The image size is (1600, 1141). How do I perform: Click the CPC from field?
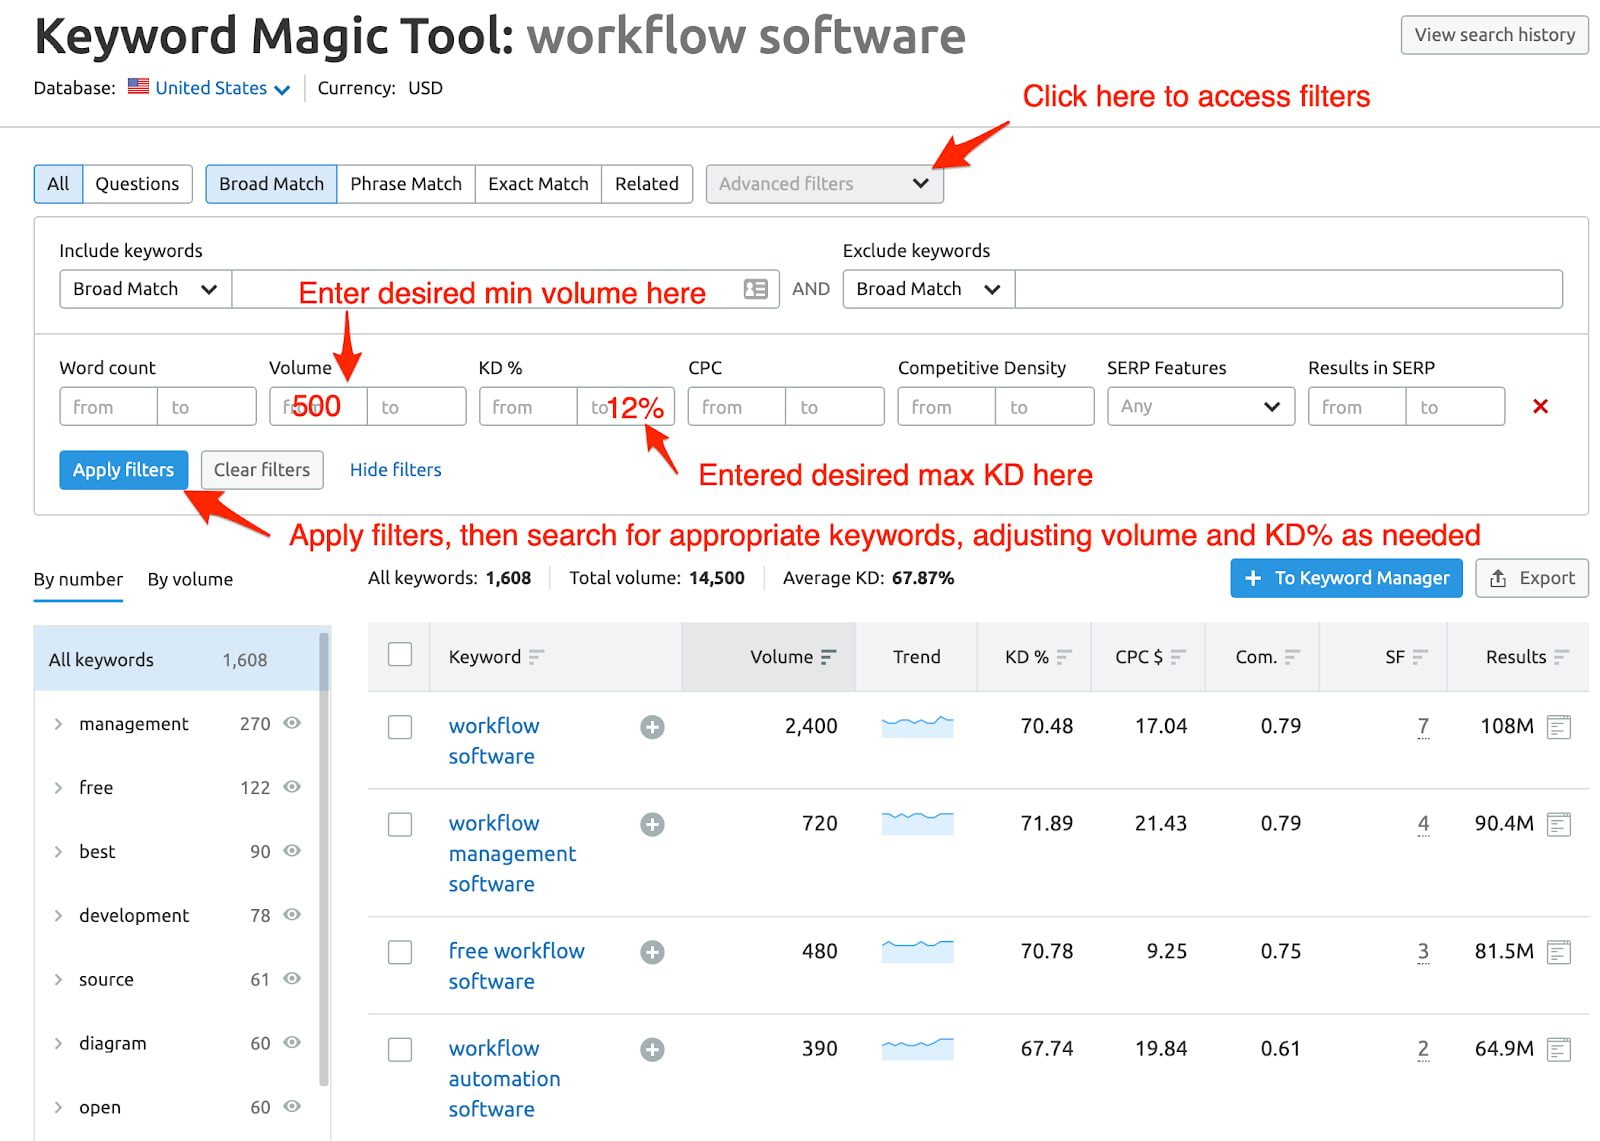737,406
